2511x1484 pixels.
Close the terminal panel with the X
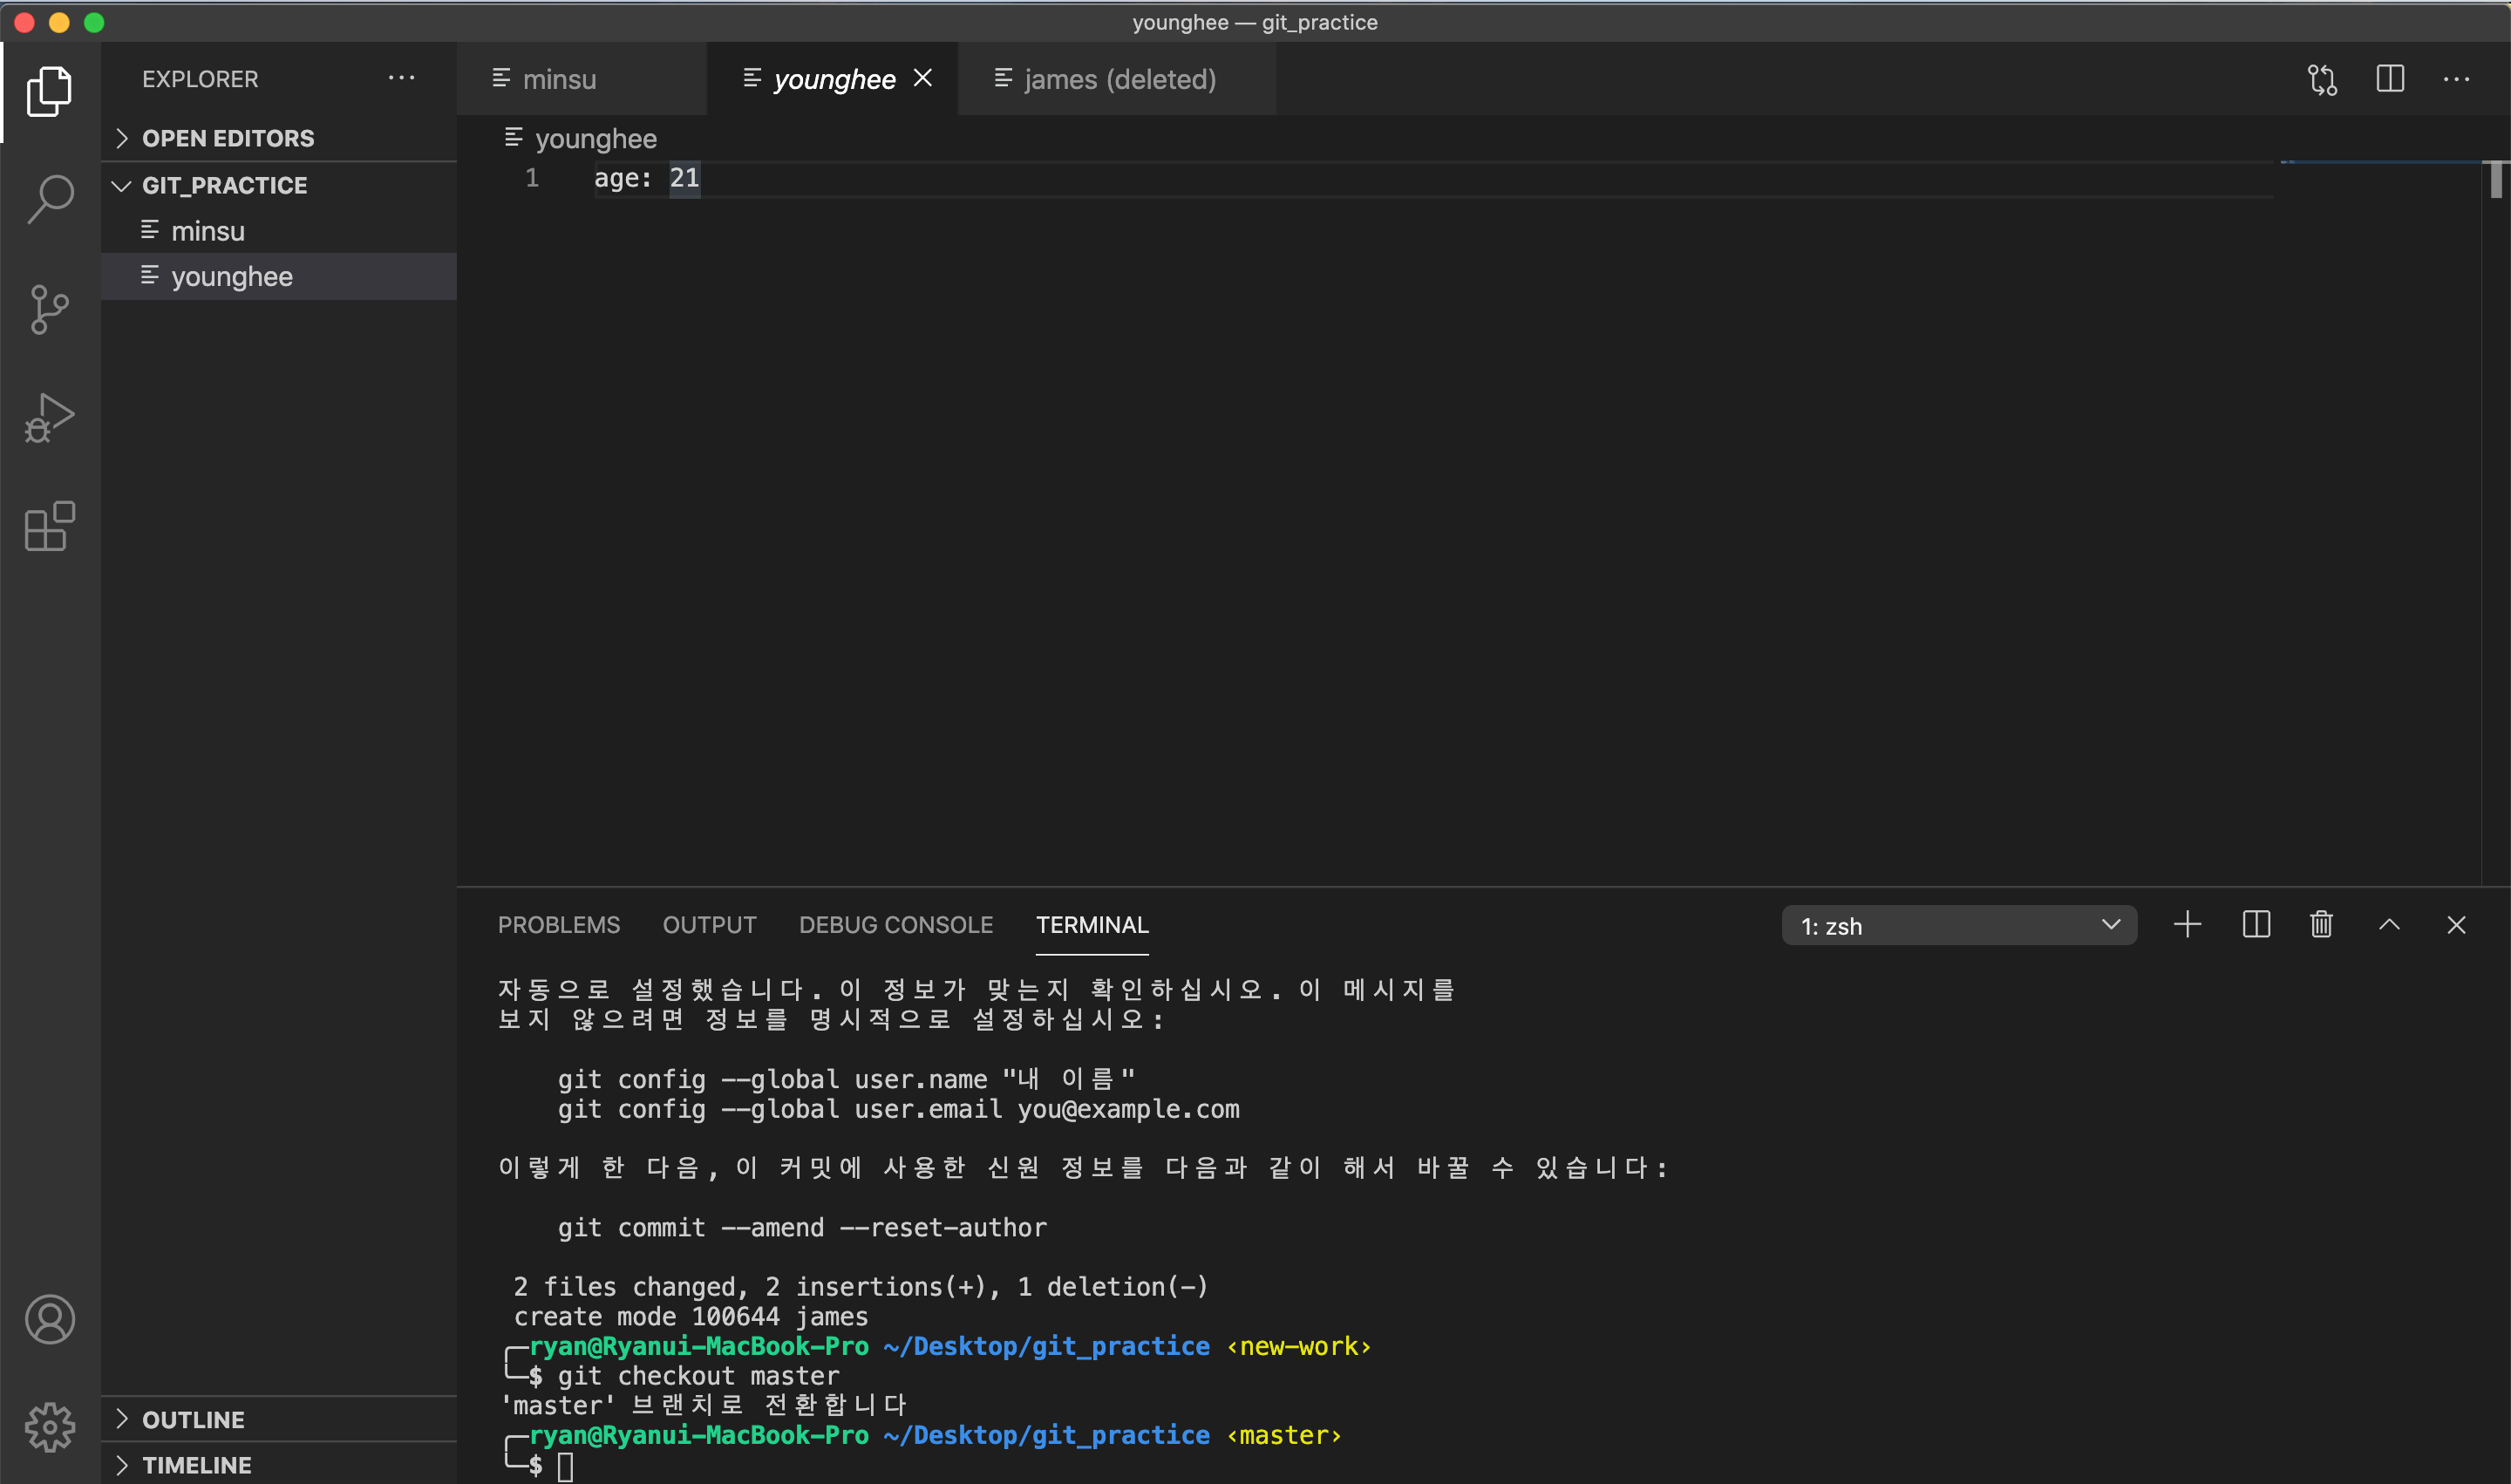(2457, 924)
